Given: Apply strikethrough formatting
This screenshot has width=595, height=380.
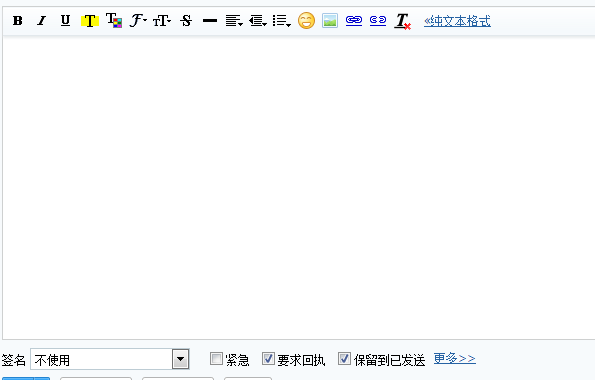Looking at the screenshot, I should [186, 20].
